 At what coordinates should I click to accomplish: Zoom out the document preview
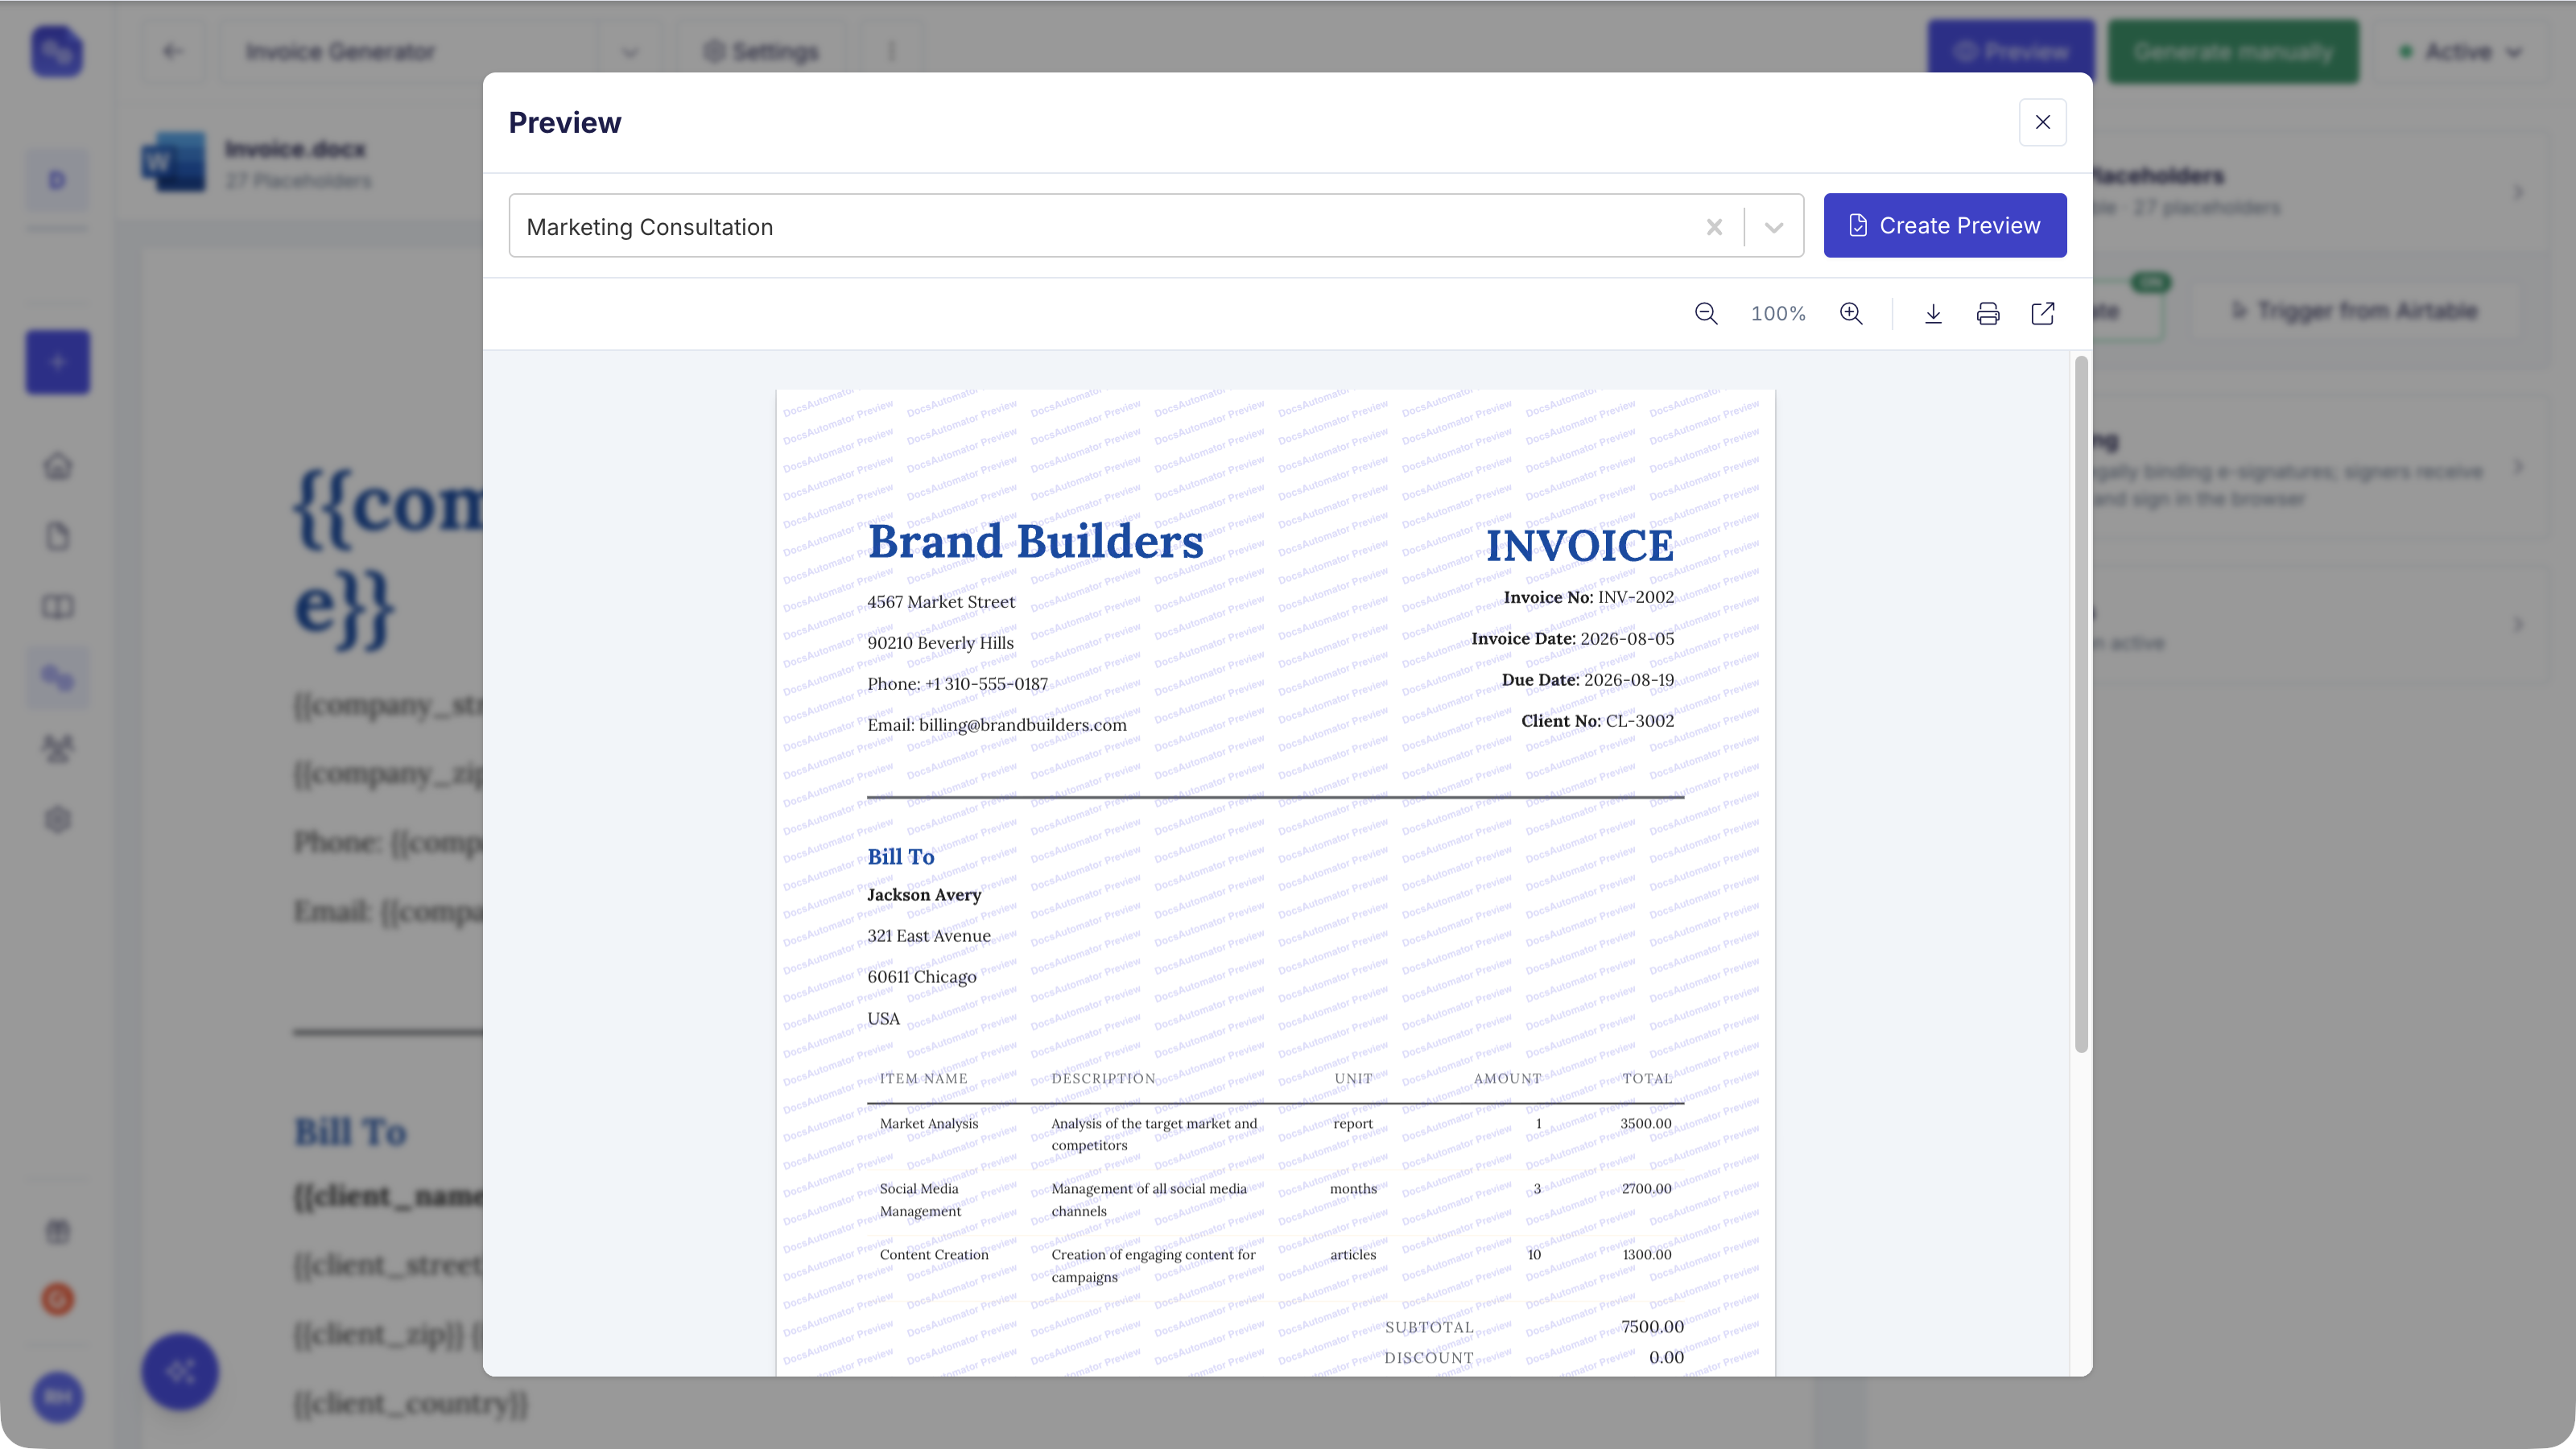(1706, 314)
